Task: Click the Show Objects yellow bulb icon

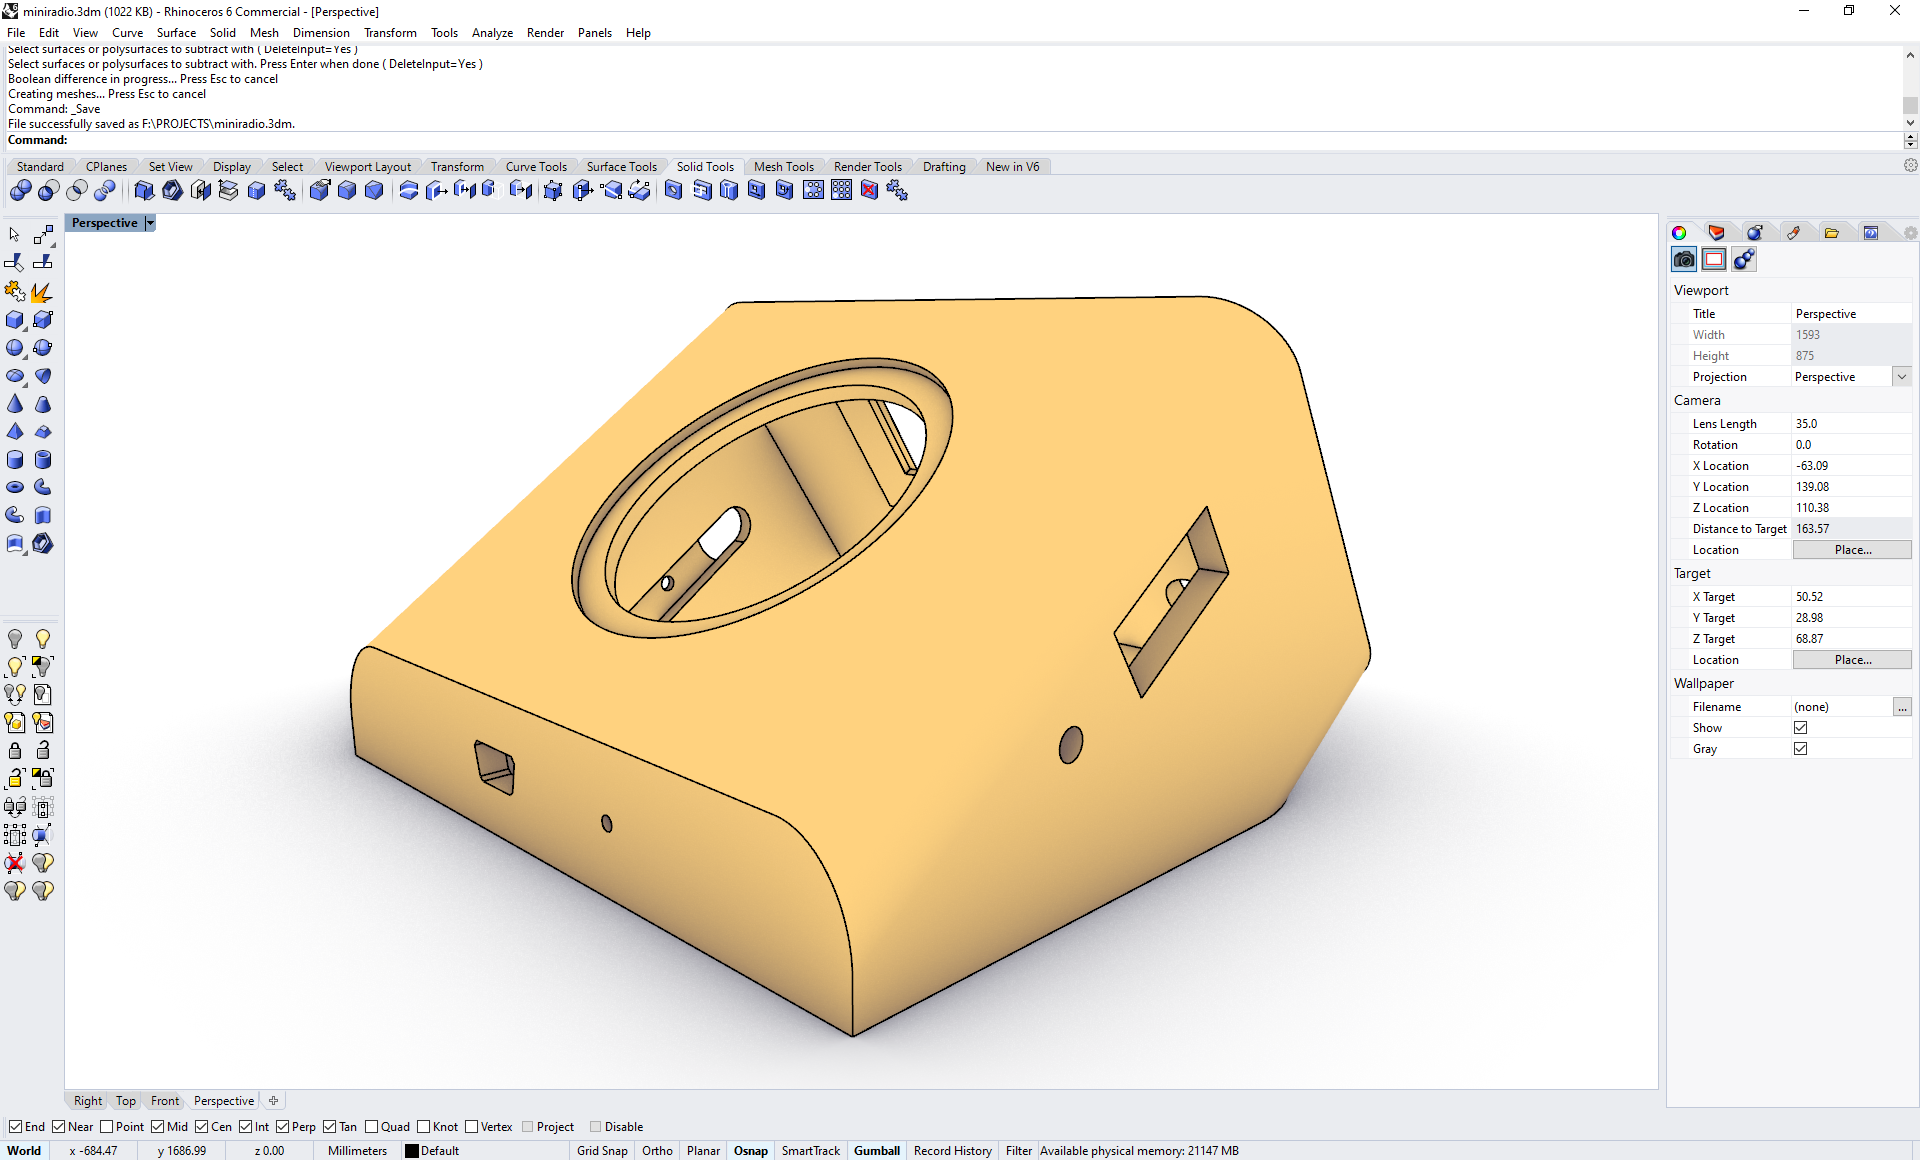Action: click(x=43, y=639)
